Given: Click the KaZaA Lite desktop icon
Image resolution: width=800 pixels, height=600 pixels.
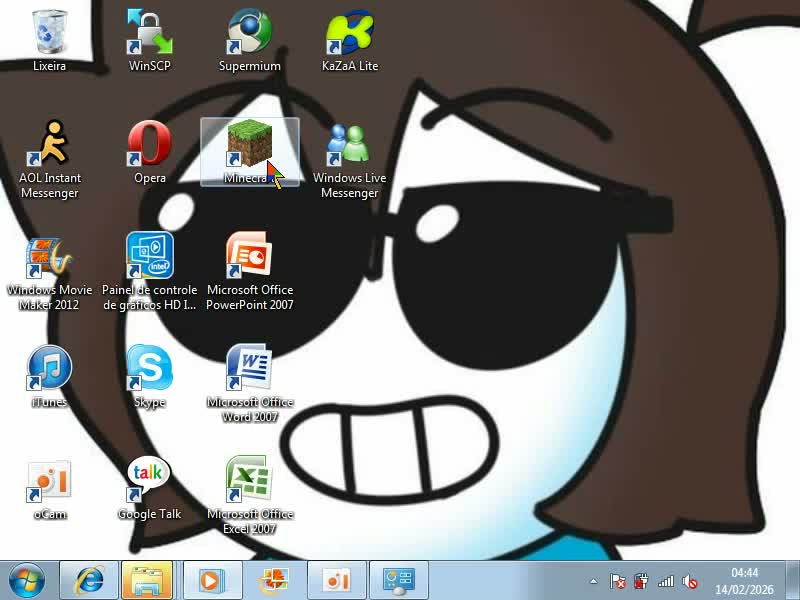Looking at the screenshot, I should click(x=349, y=33).
